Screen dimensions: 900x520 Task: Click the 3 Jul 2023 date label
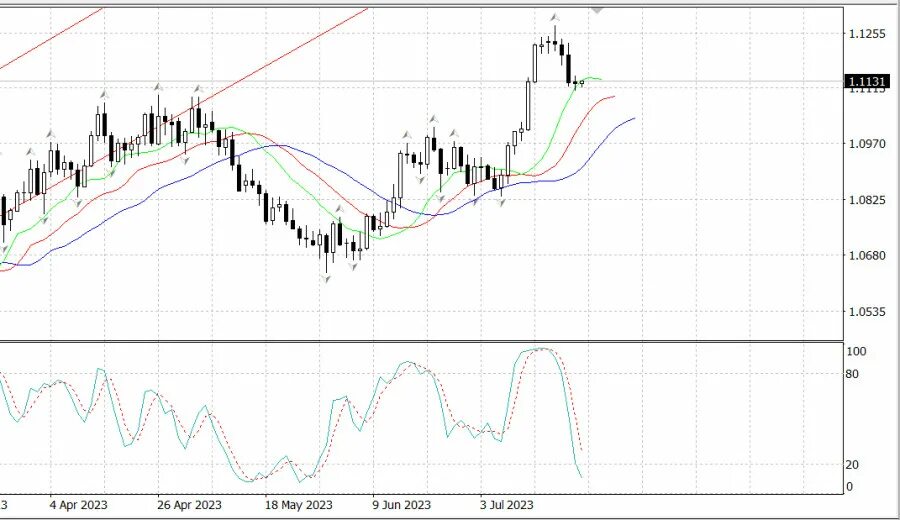point(506,505)
